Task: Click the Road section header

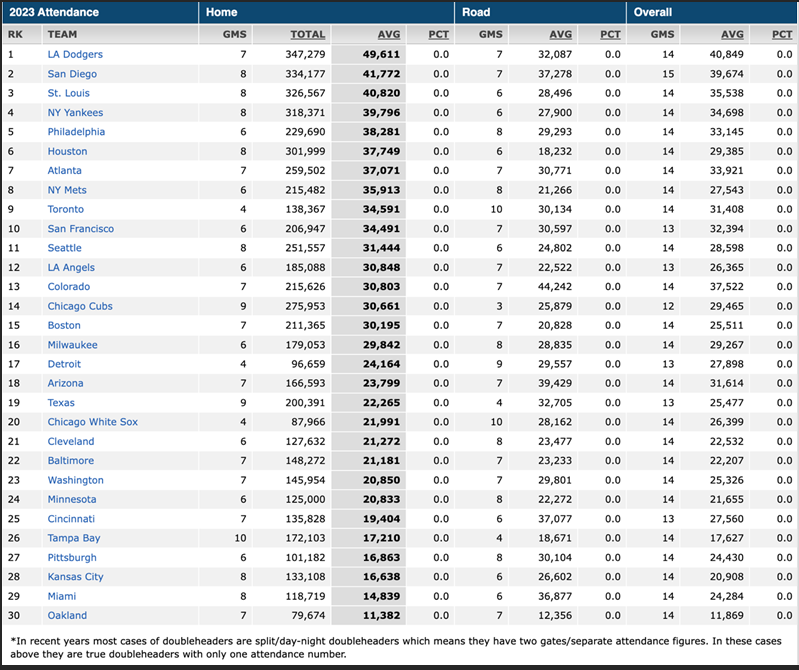Action: [x=476, y=12]
